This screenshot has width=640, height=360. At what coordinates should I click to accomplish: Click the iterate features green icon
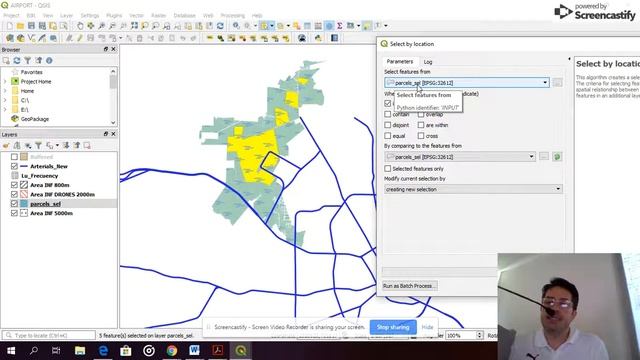point(557,157)
